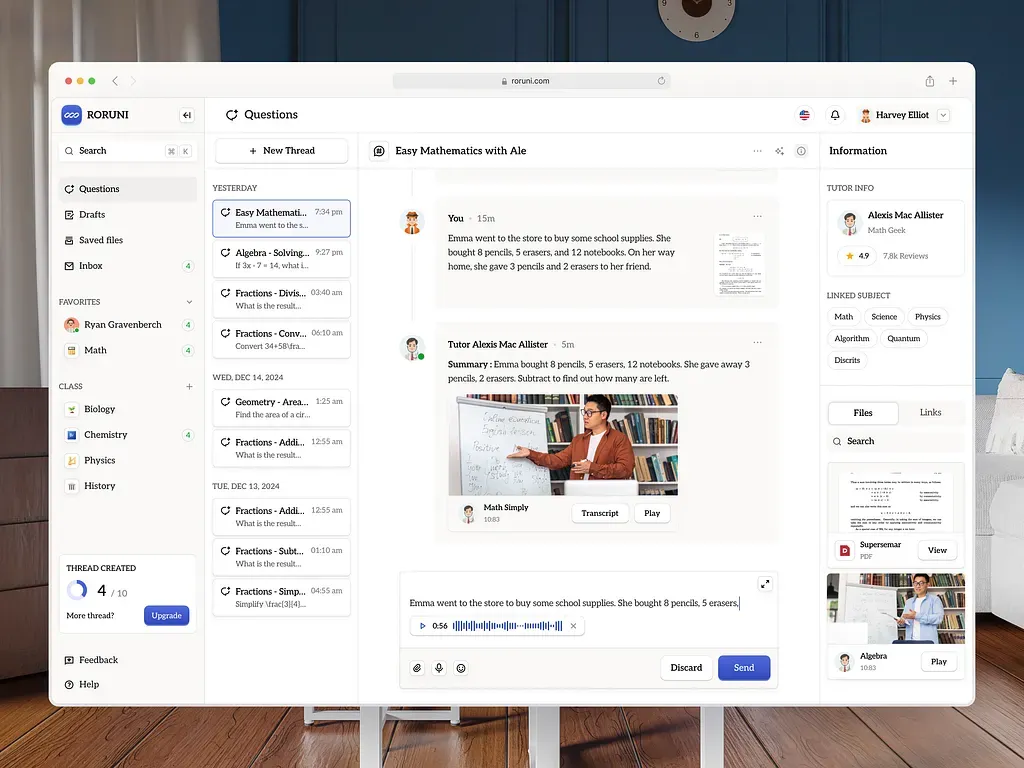Open thread info icon

[x=801, y=151]
